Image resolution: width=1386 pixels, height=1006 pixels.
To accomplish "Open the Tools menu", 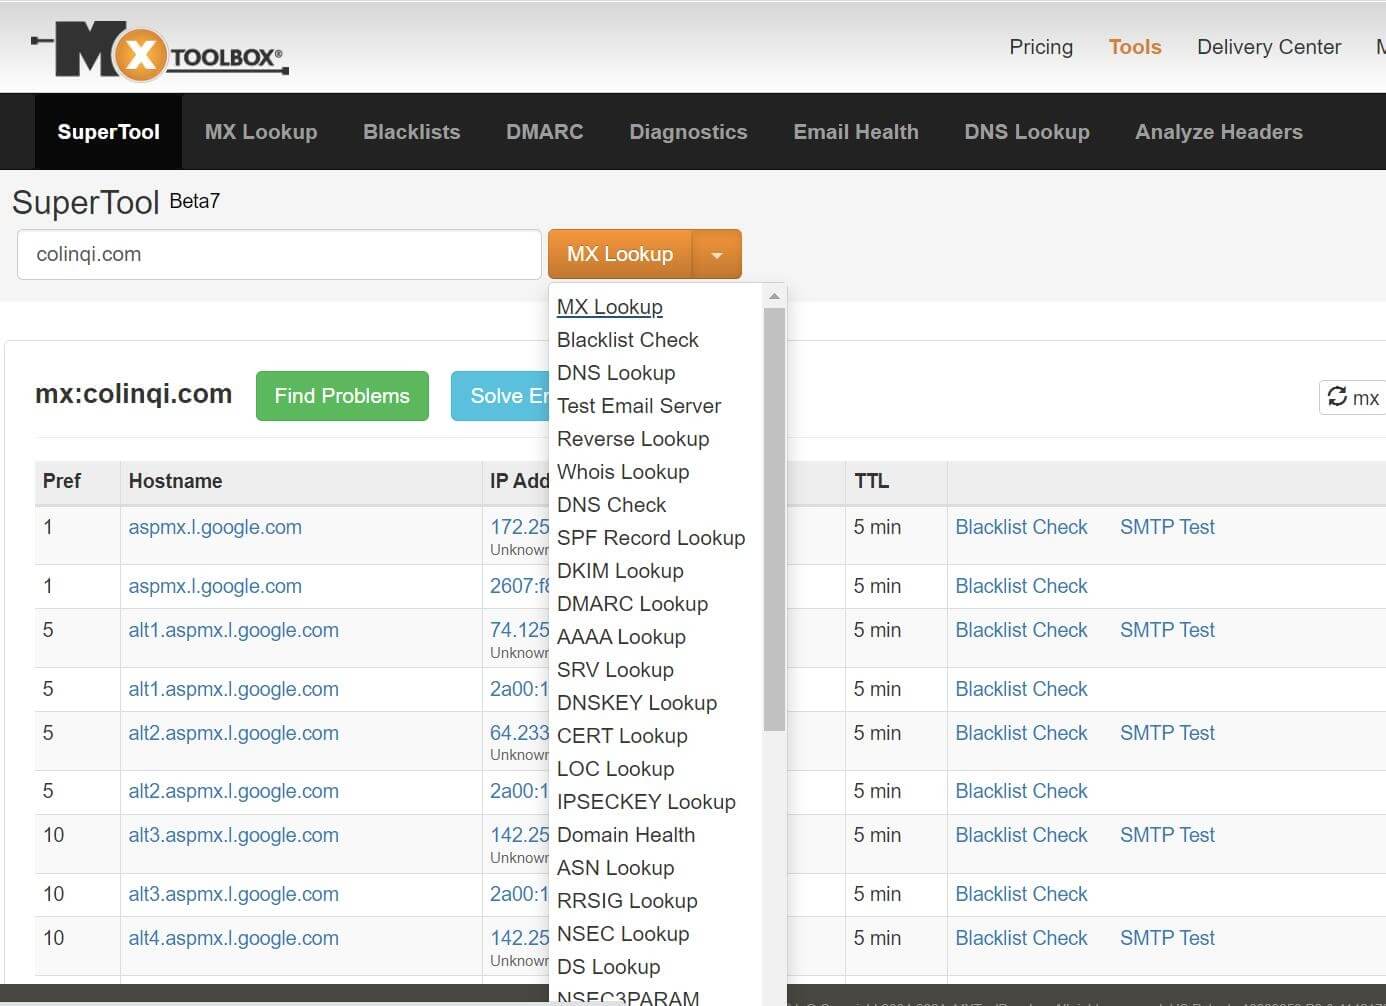I will (x=1134, y=47).
